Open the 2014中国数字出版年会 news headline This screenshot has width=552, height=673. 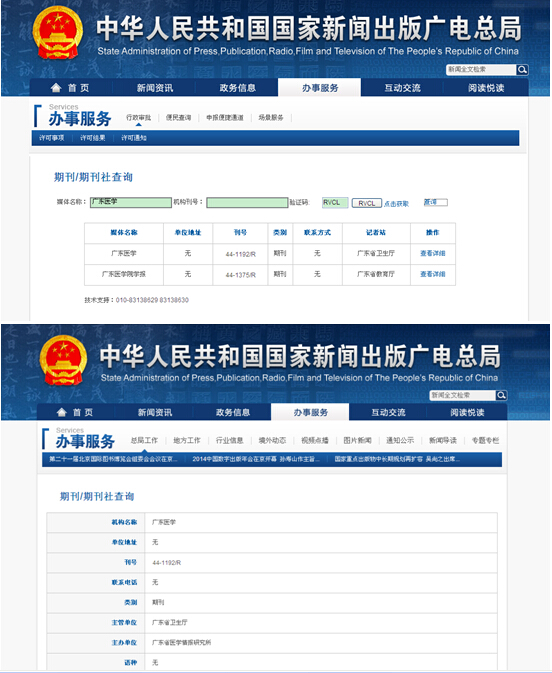pyautogui.click(x=256, y=459)
